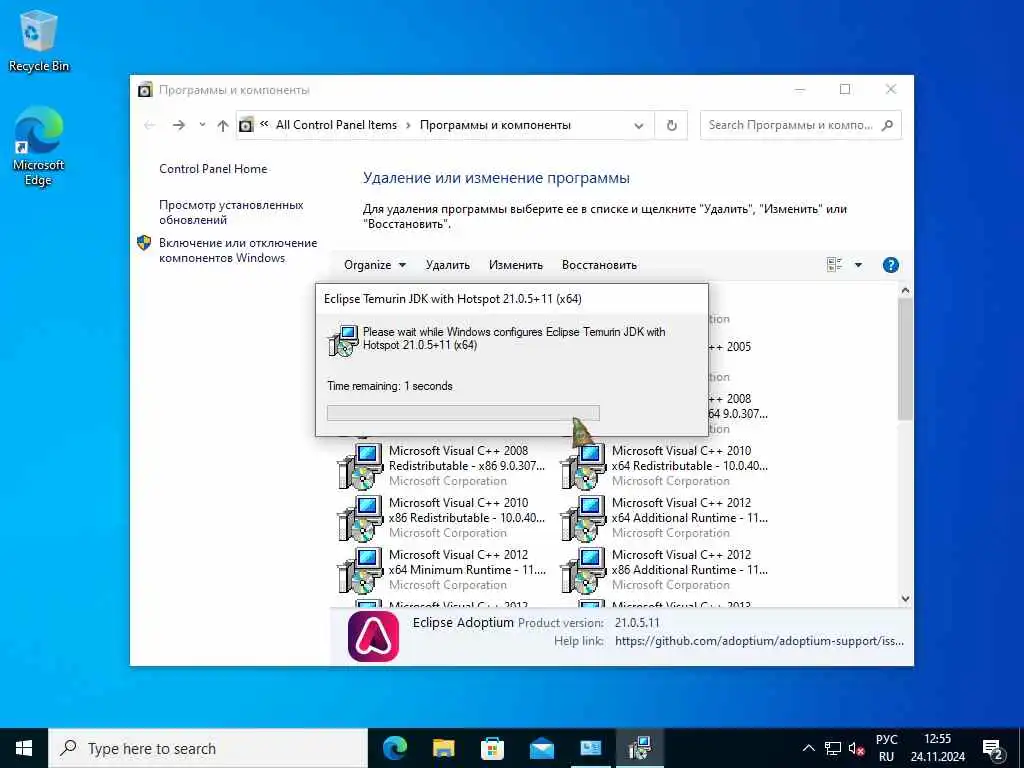This screenshot has height=768, width=1024.
Task: Click the search magnifier icon
Action: (887, 125)
